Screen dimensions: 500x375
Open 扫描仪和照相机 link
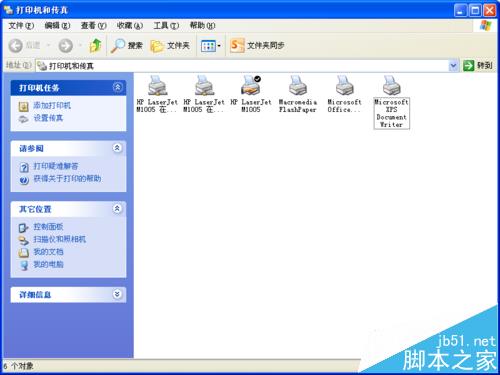click(60, 239)
